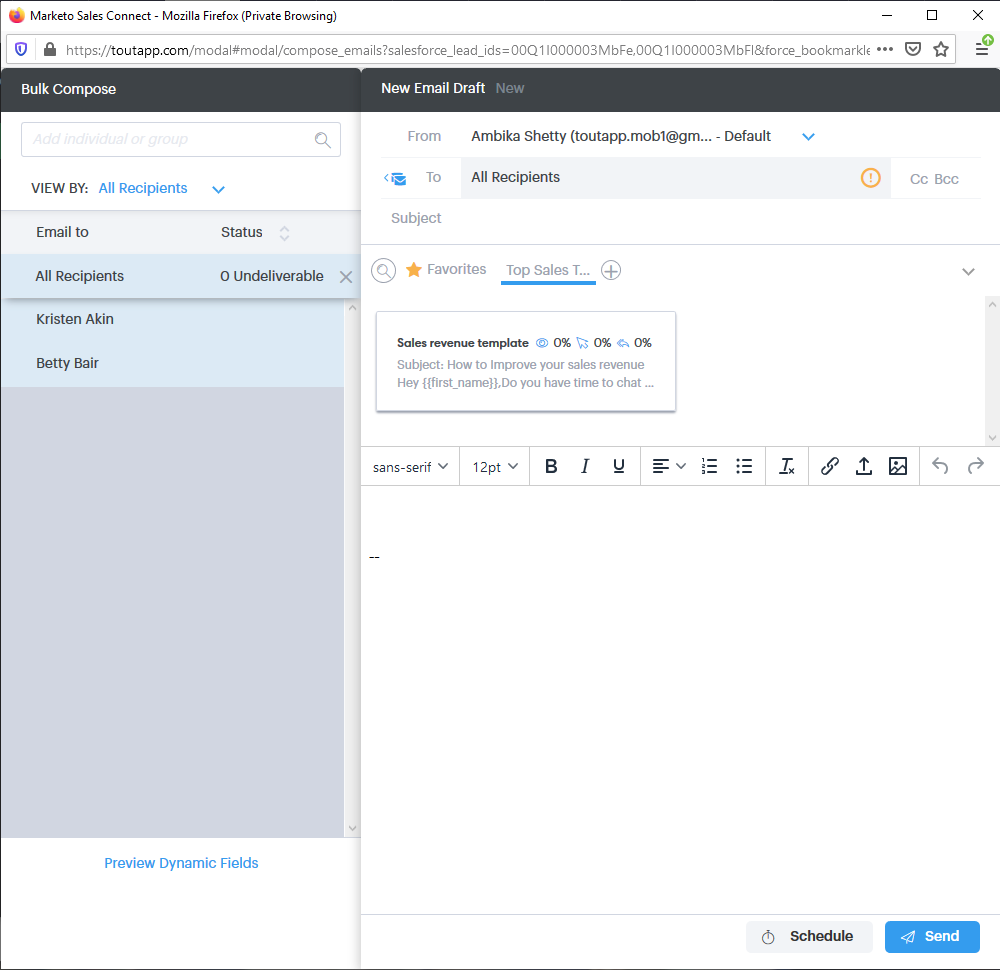
Task: Click the templates panel scroll-down arrow
Action: (x=992, y=437)
